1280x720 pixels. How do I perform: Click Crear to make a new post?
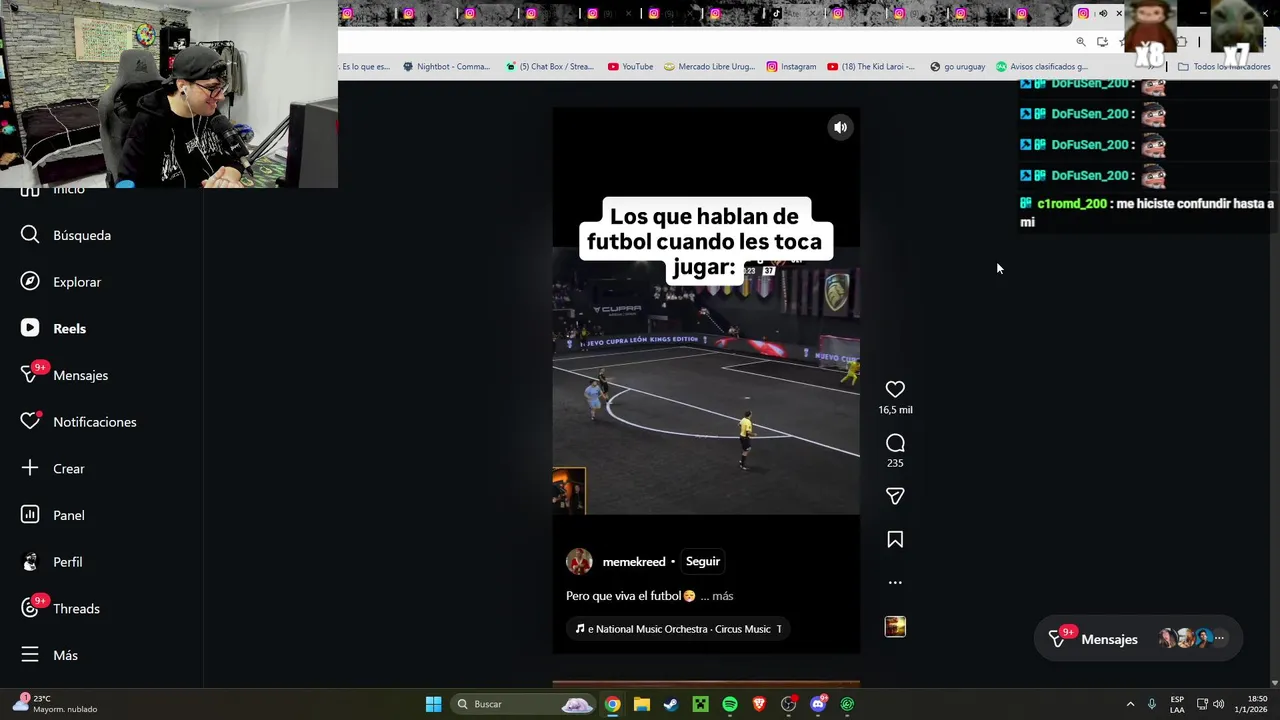[x=52, y=468]
